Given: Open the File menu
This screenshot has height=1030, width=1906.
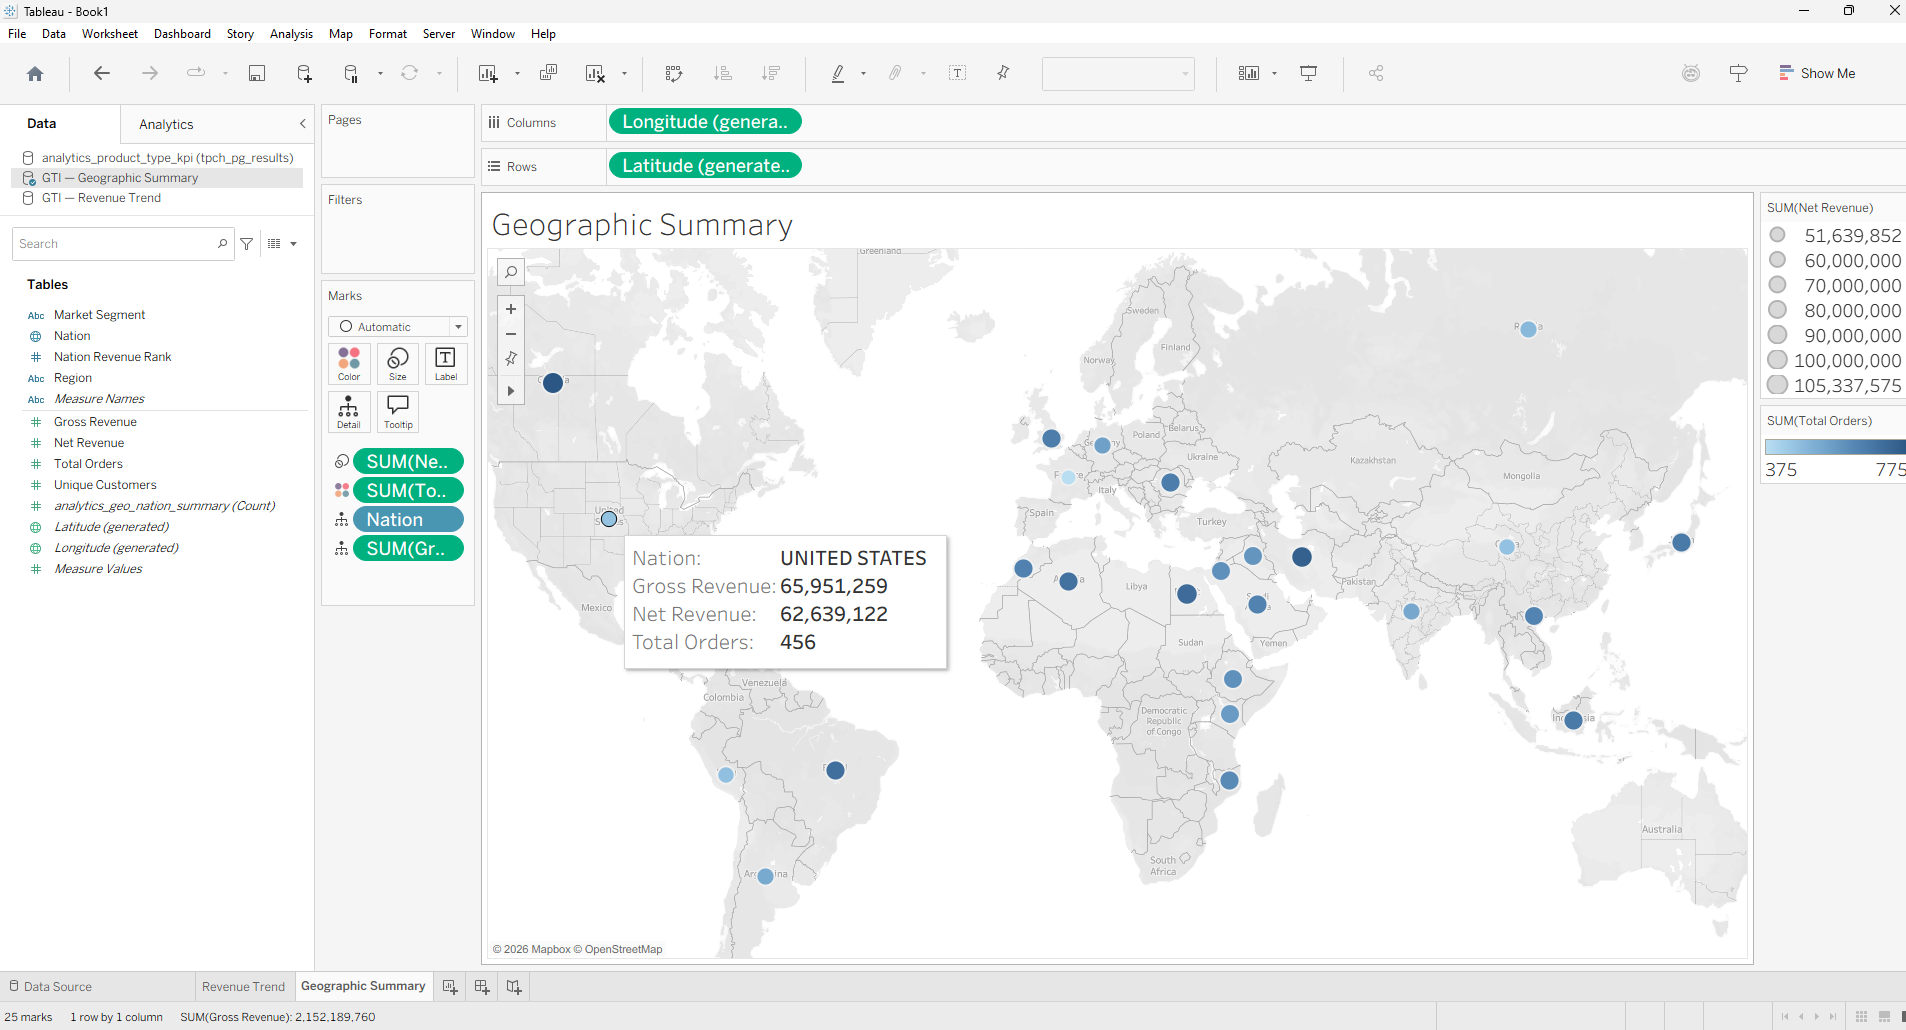Looking at the screenshot, I should point(17,34).
